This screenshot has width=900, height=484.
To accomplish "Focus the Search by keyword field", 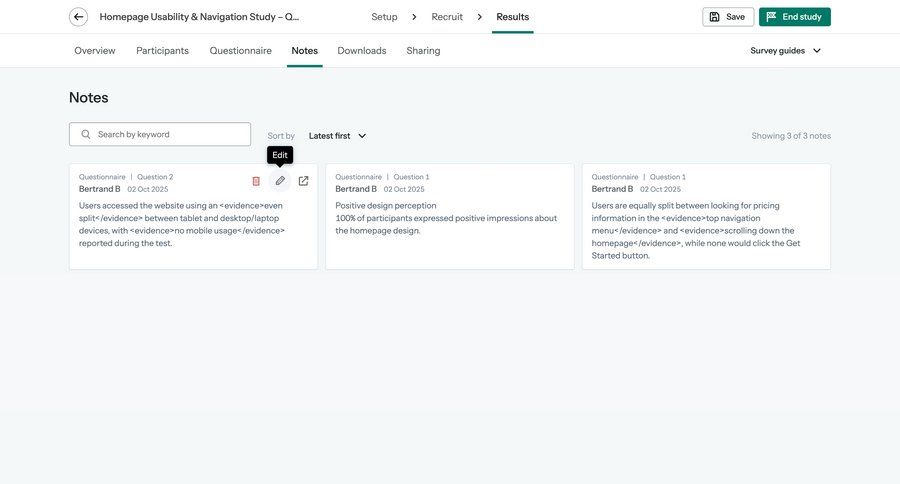I will (160, 134).
